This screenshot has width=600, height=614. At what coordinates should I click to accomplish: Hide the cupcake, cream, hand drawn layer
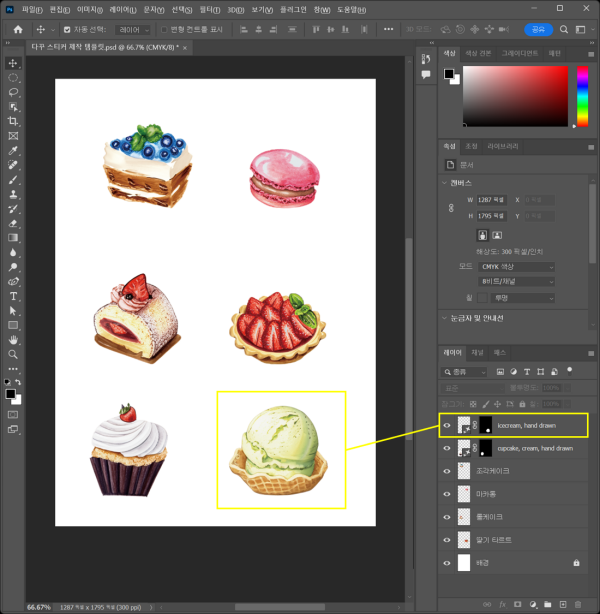446,448
